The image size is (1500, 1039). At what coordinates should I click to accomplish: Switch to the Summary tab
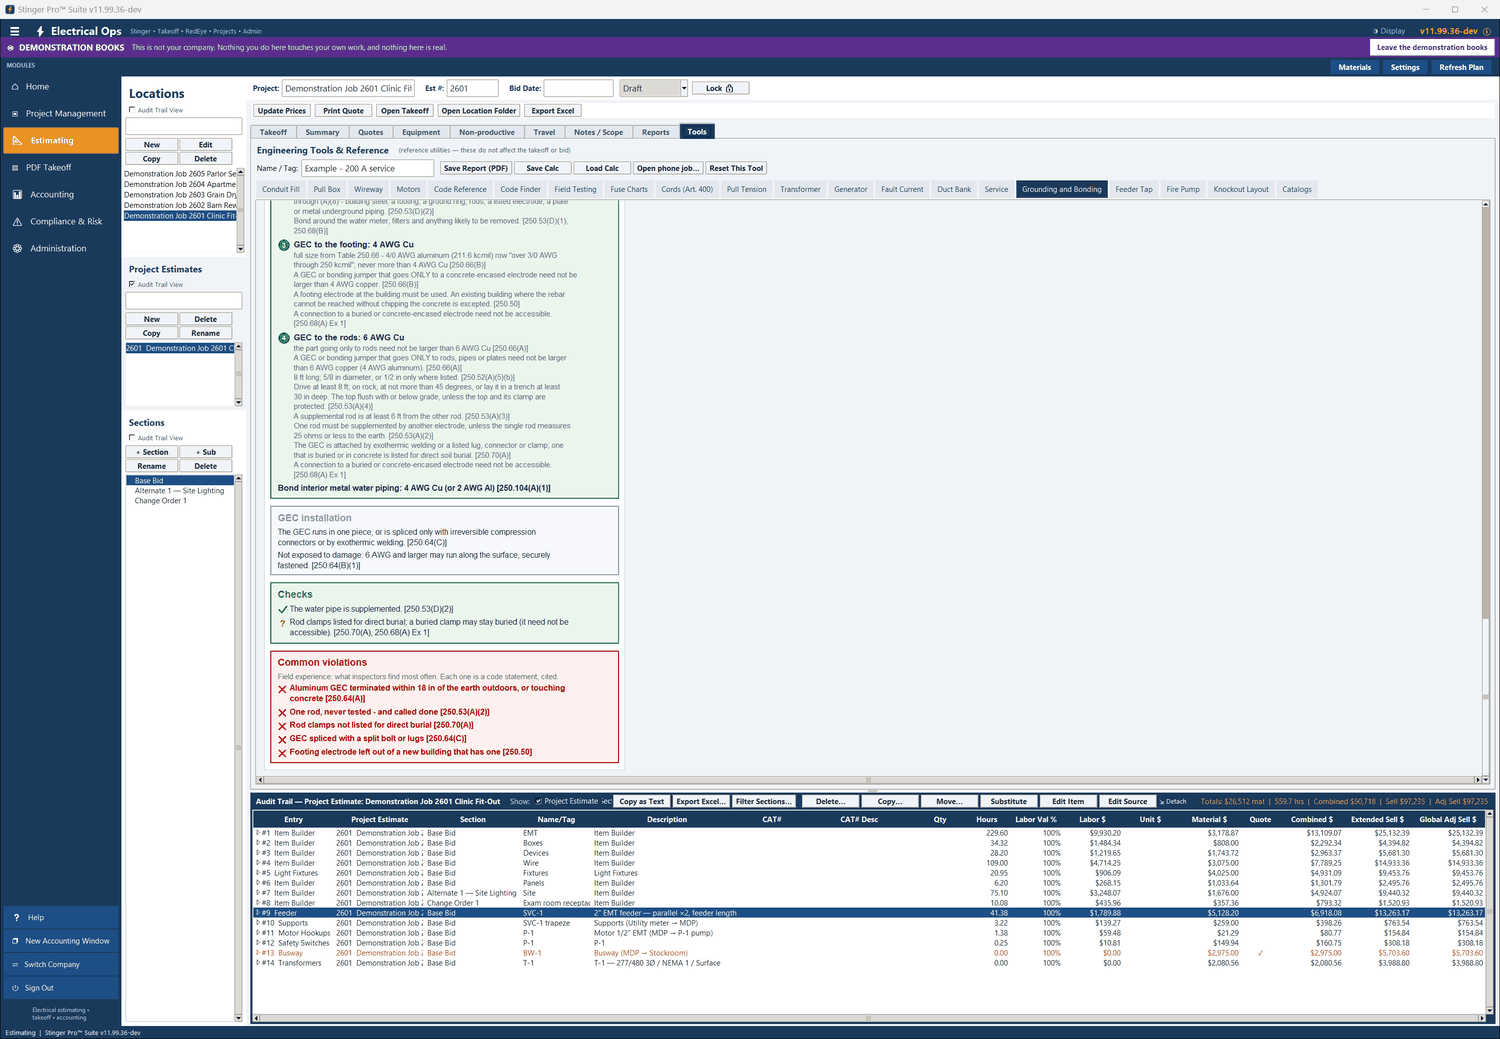(x=322, y=132)
